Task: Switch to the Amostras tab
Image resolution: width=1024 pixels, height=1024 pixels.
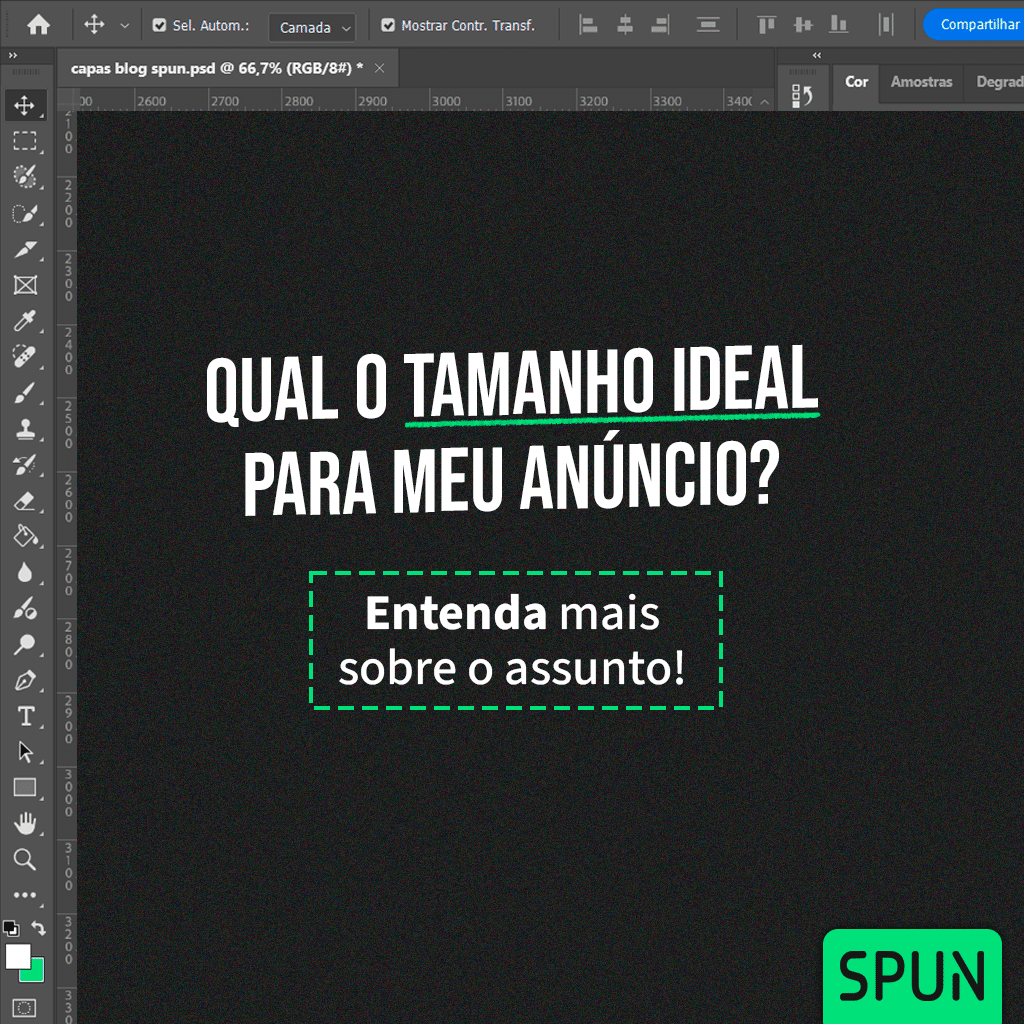Action: (921, 82)
